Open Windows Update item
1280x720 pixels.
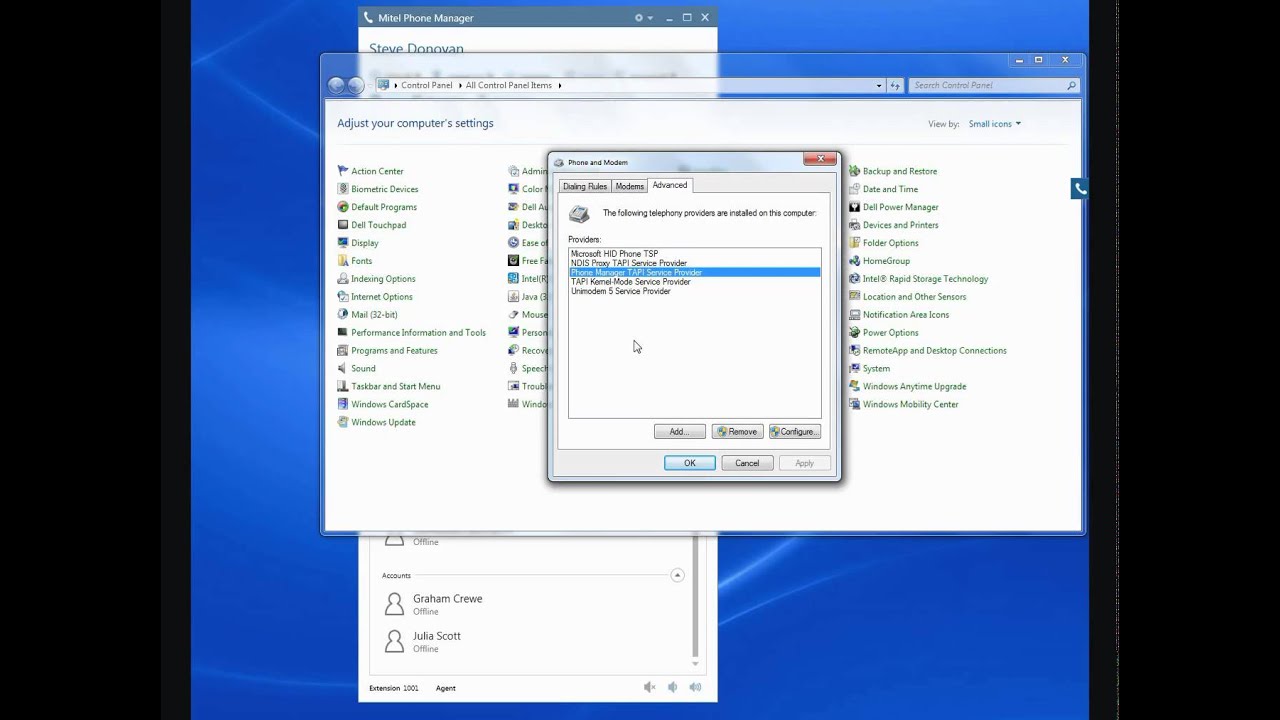(x=383, y=423)
